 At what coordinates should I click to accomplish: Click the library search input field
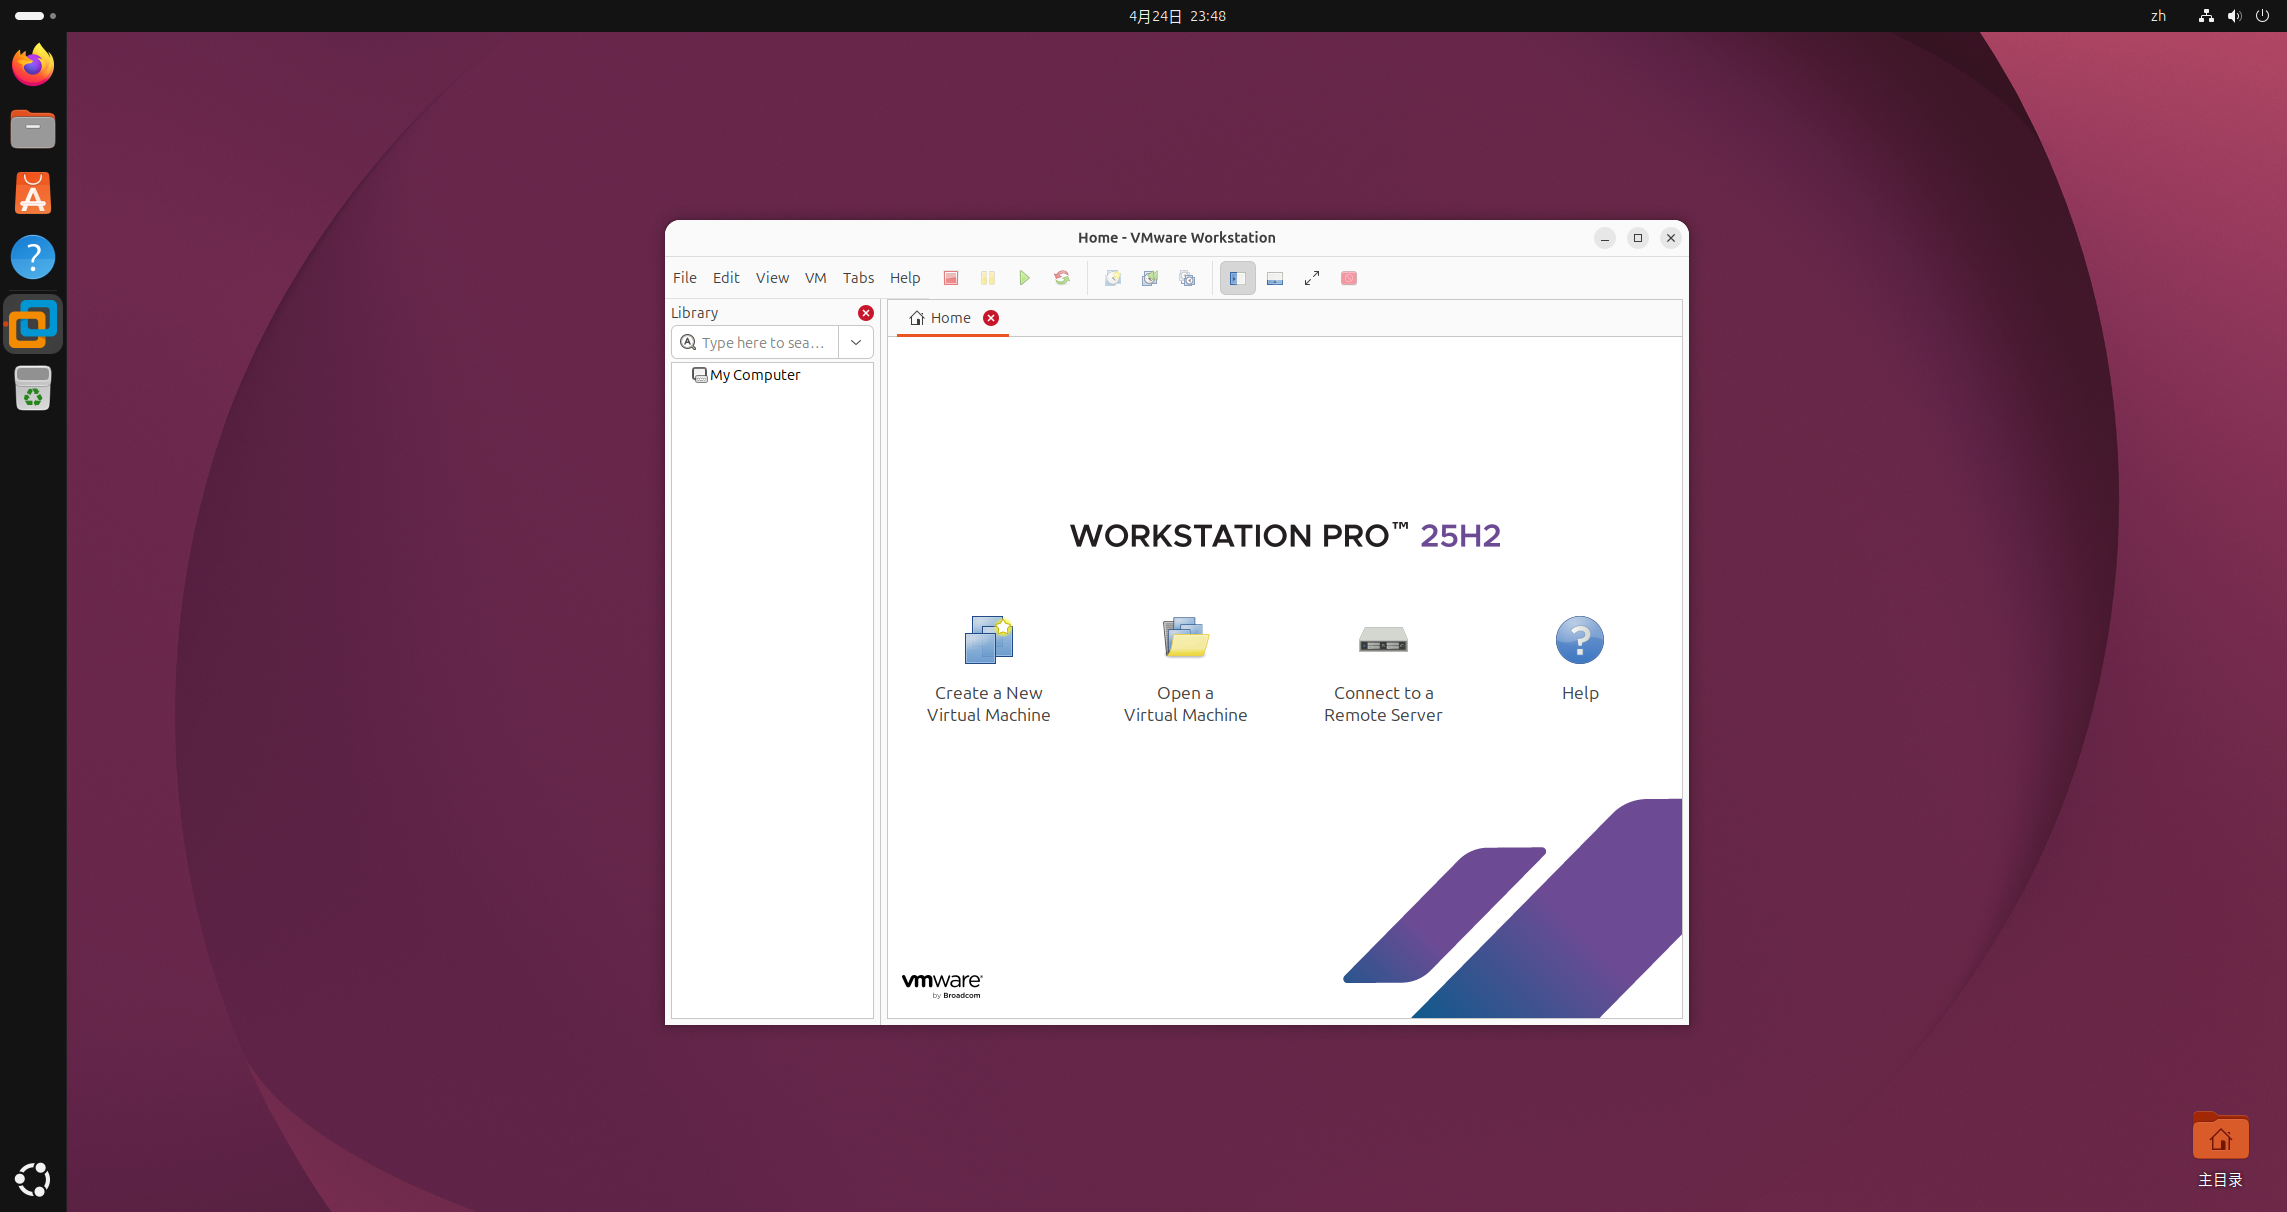pos(762,342)
